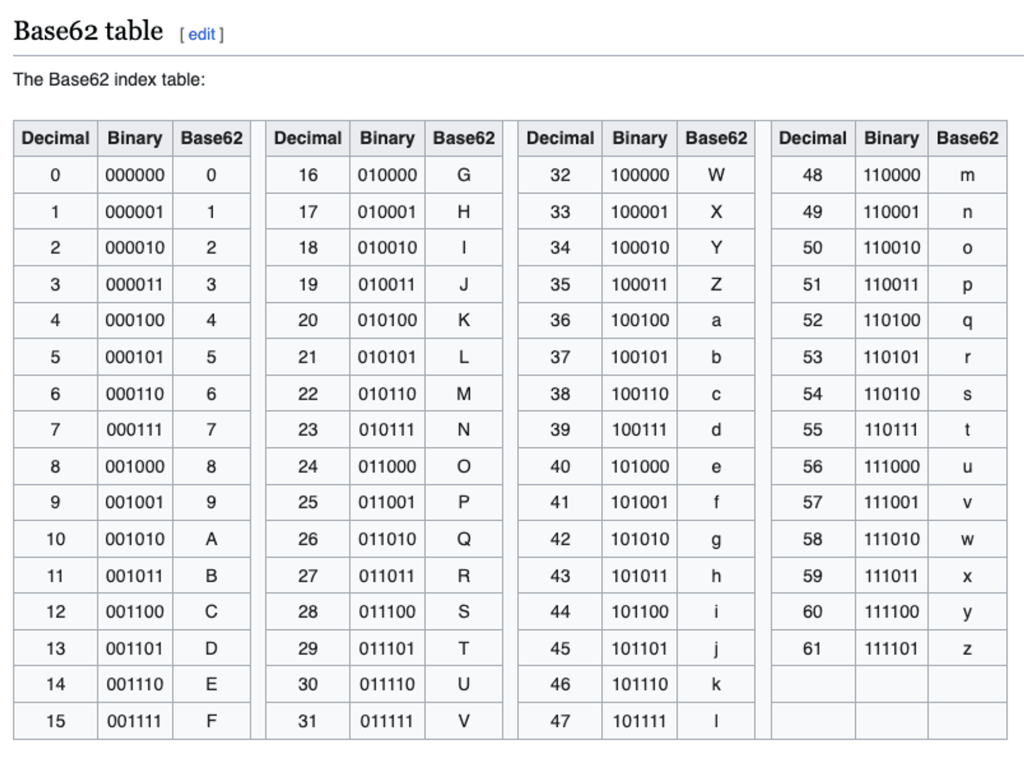The height and width of the screenshot is (759, 1024).
Task: Select the Base62 cell with lowercase a
Action: [x=716, y=321]
